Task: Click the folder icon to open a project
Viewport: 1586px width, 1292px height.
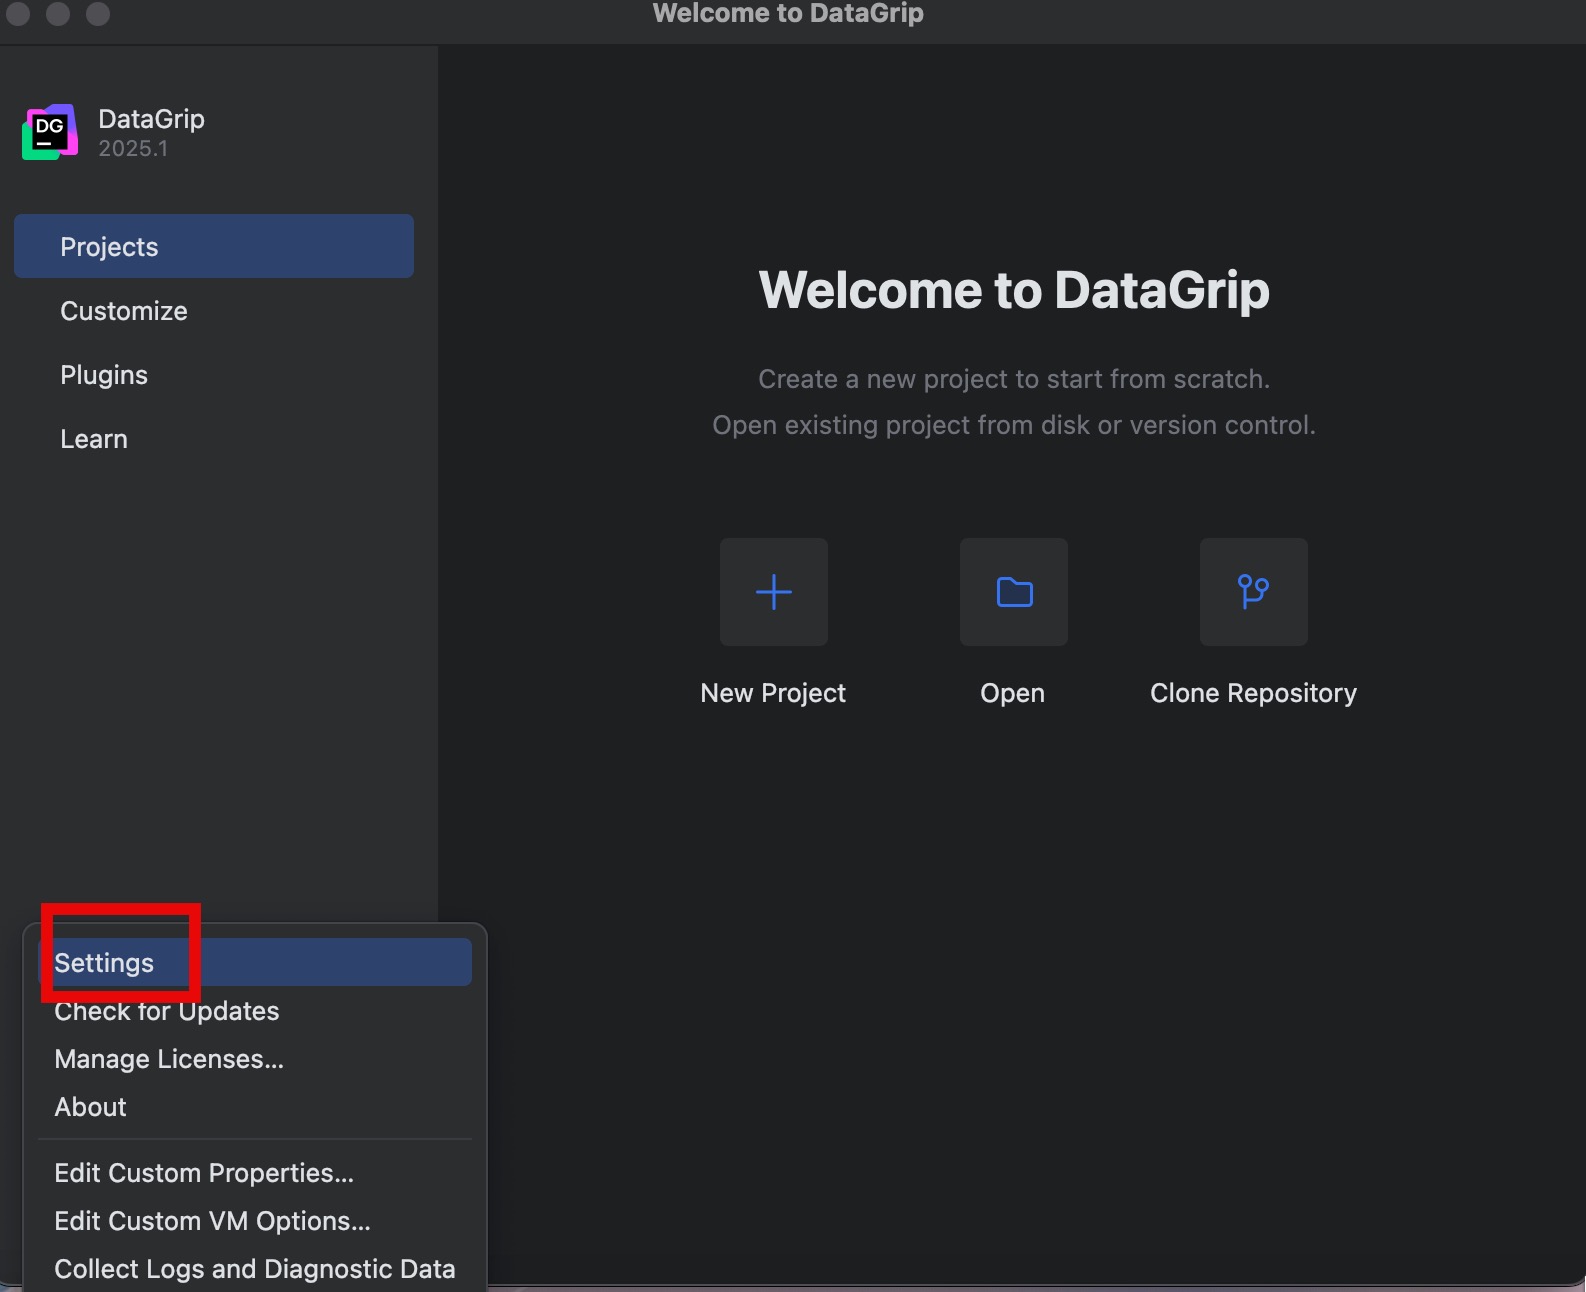Action: click(1013, 592)
